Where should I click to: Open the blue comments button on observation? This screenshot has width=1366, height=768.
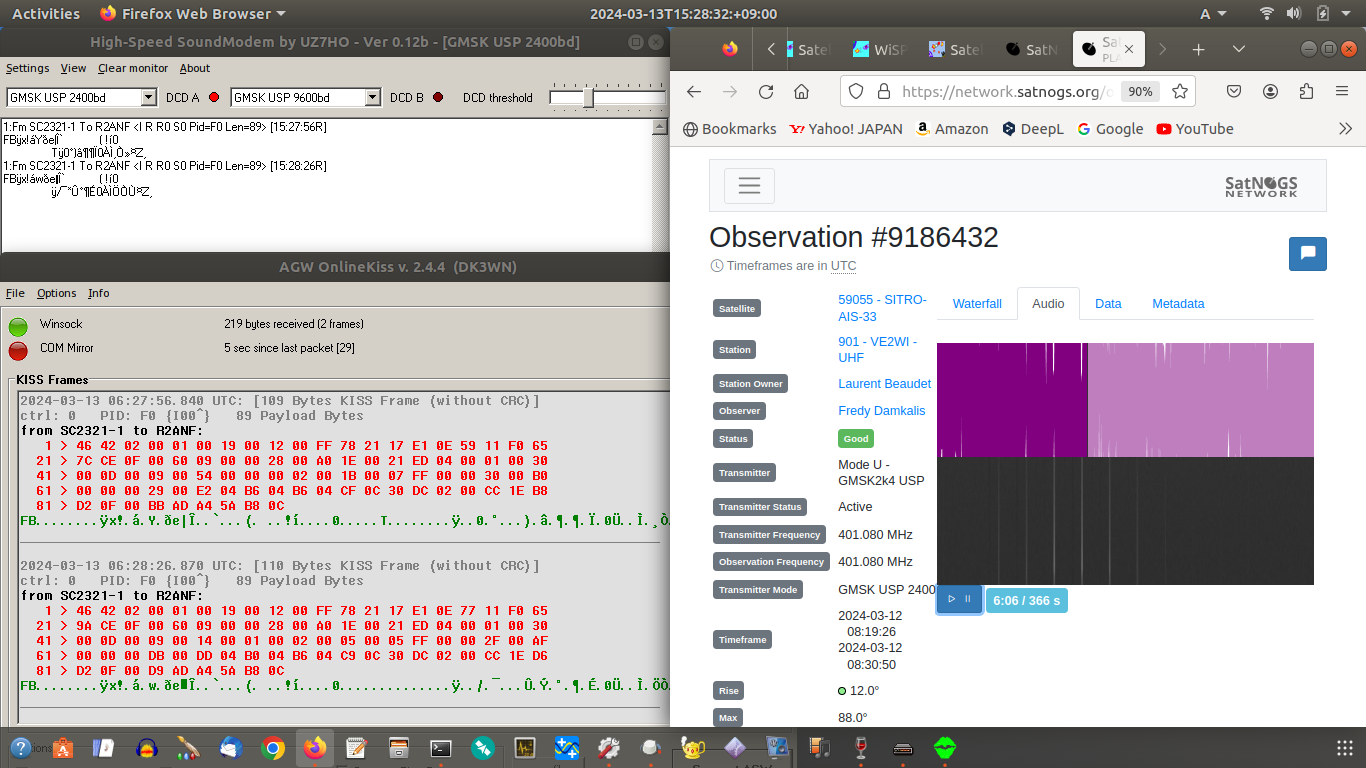[1308, 254]
